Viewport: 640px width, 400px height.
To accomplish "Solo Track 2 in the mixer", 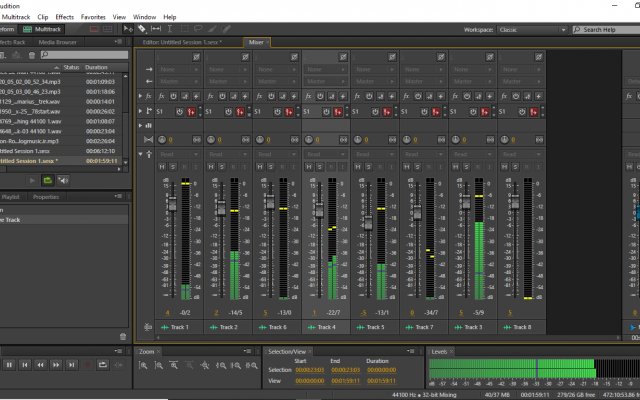I will pos(222,167).
